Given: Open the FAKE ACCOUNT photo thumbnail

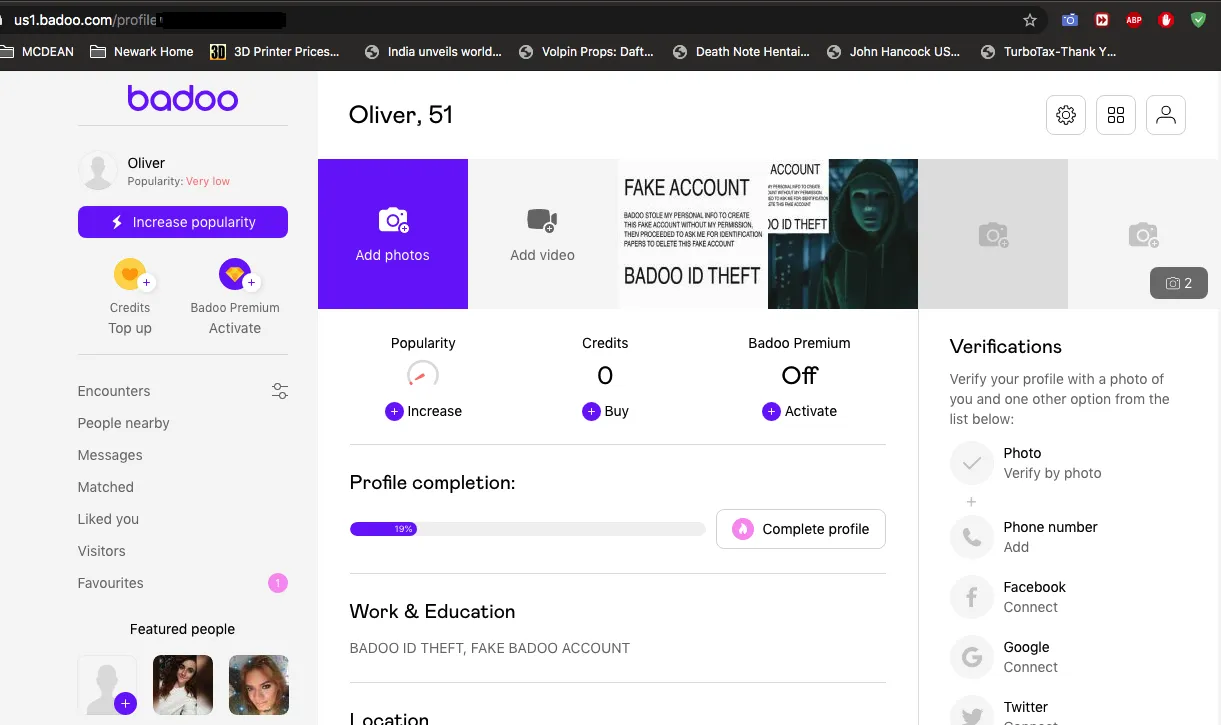Looking at the screenshot, I should click(x=692, y=234).
